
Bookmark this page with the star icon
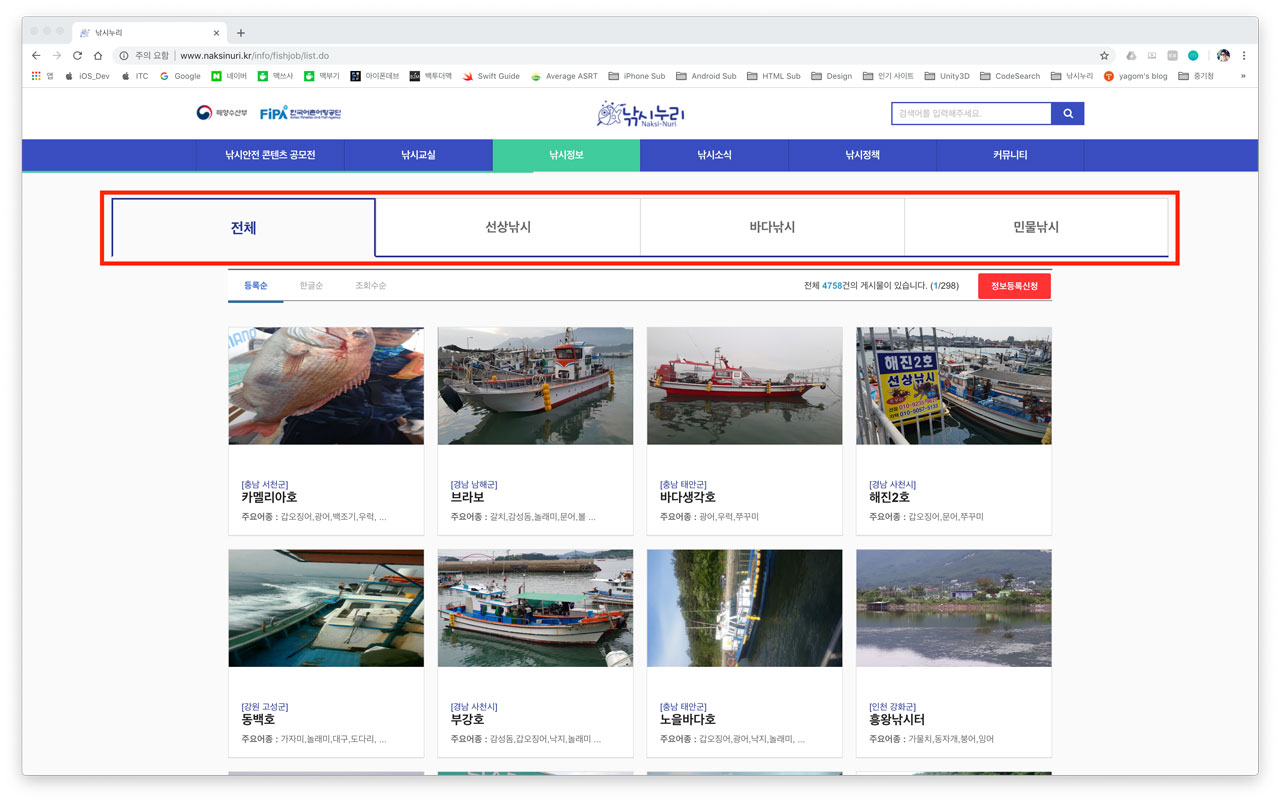click(1104, 56)
